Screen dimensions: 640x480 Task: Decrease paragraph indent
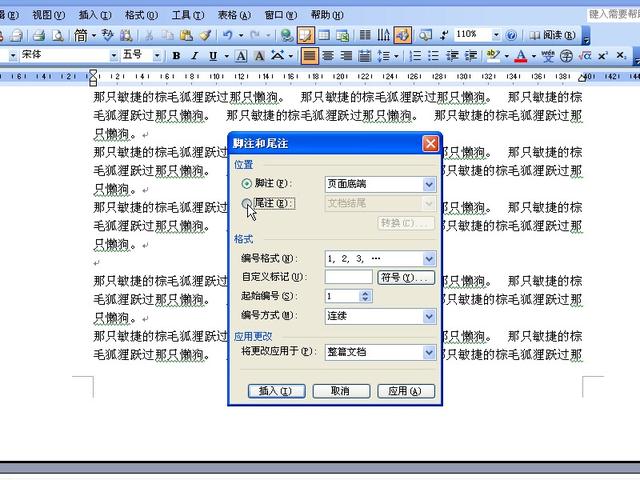click(452, 56)
